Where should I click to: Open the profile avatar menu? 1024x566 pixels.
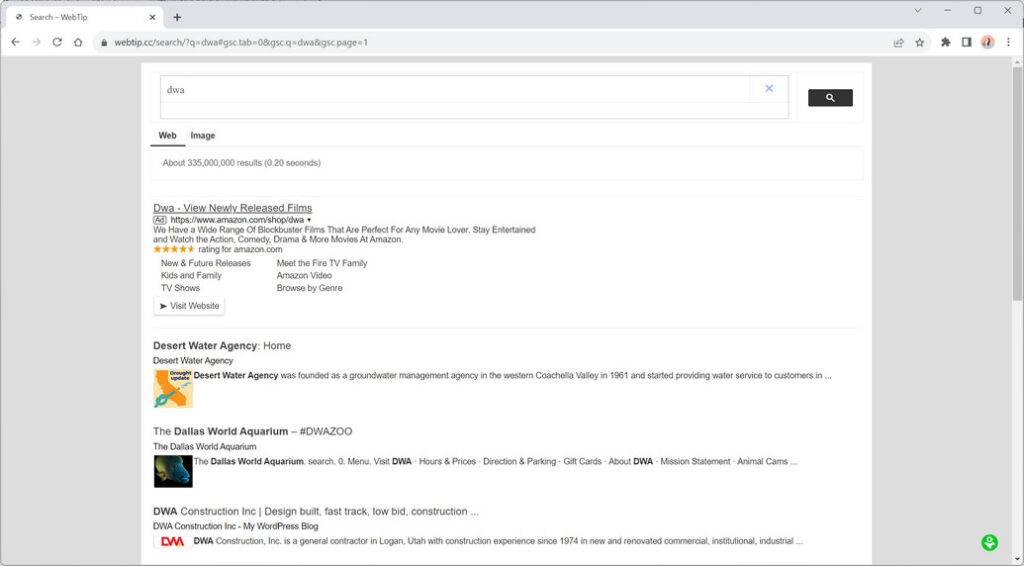coord(987,42)
